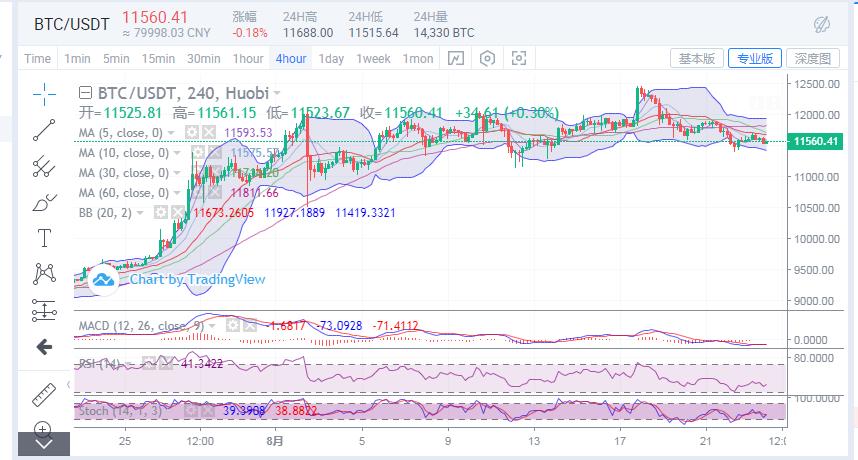Select the ruler measure tool
858x460 pixels.
(x=44, y=393)
